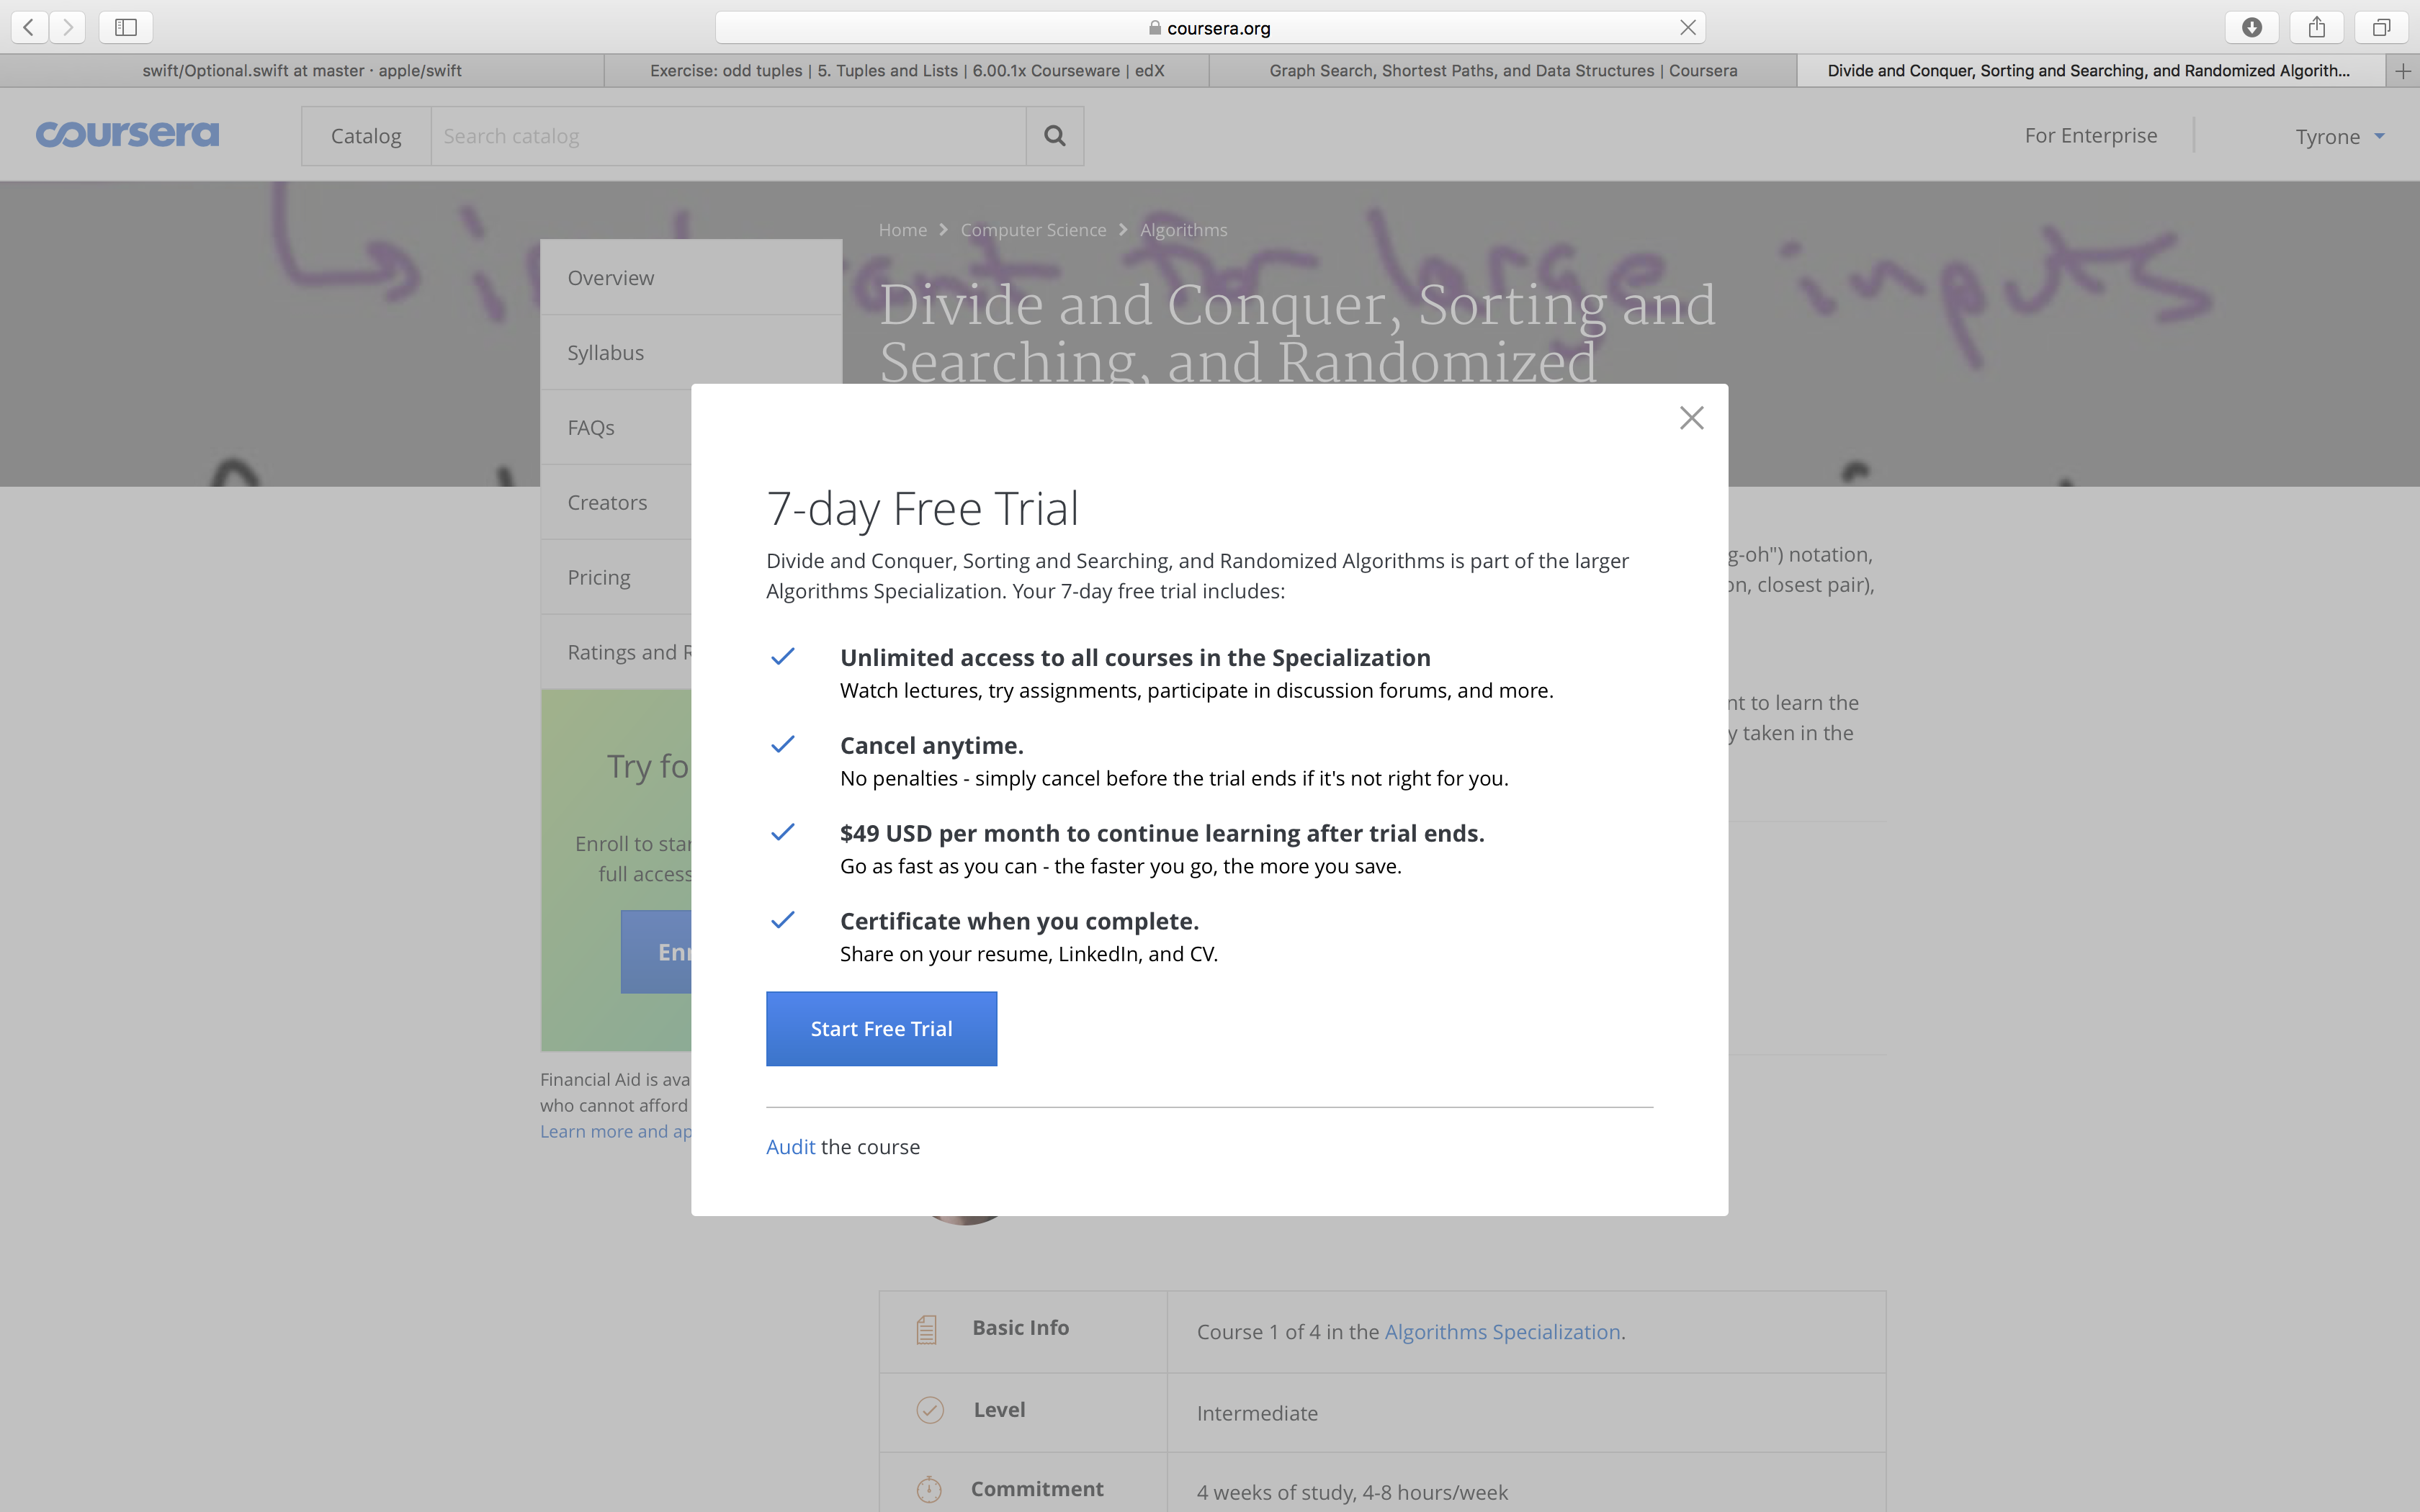Switch to Graph Search Coursera tab
The width and height of the screenshot is (2420, 1512).
(1502, 71)
